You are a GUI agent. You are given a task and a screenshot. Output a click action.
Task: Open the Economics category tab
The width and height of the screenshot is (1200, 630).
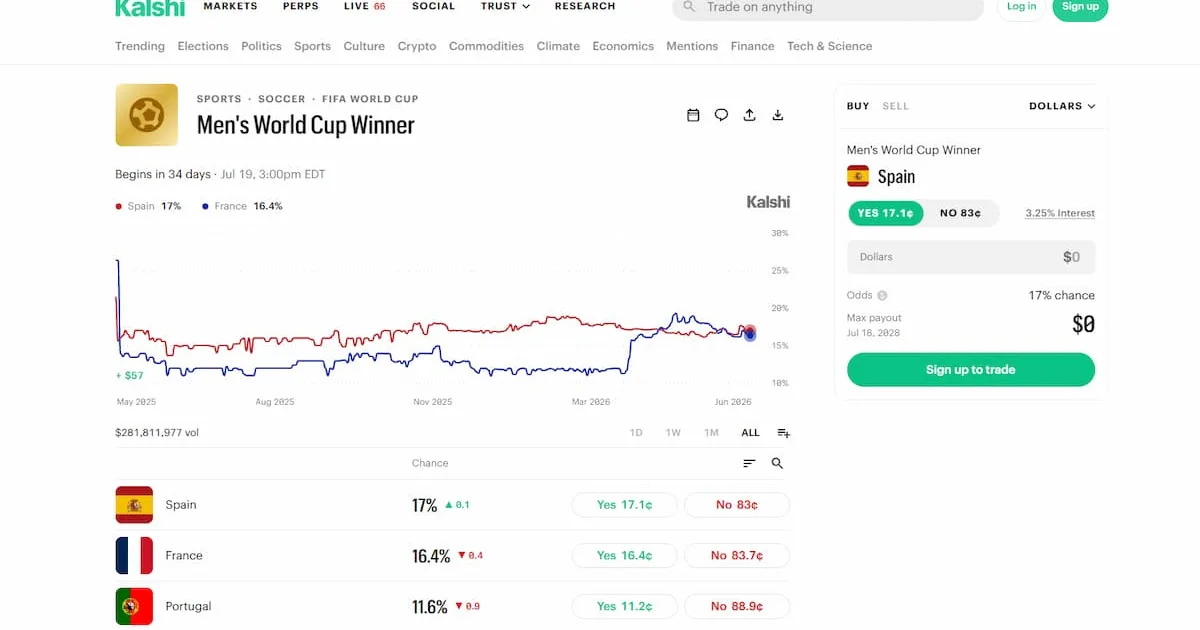point(623,46)
